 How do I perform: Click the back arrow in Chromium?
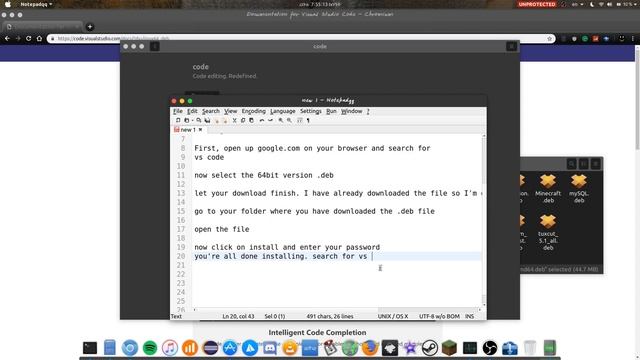[x=7, y=38]
